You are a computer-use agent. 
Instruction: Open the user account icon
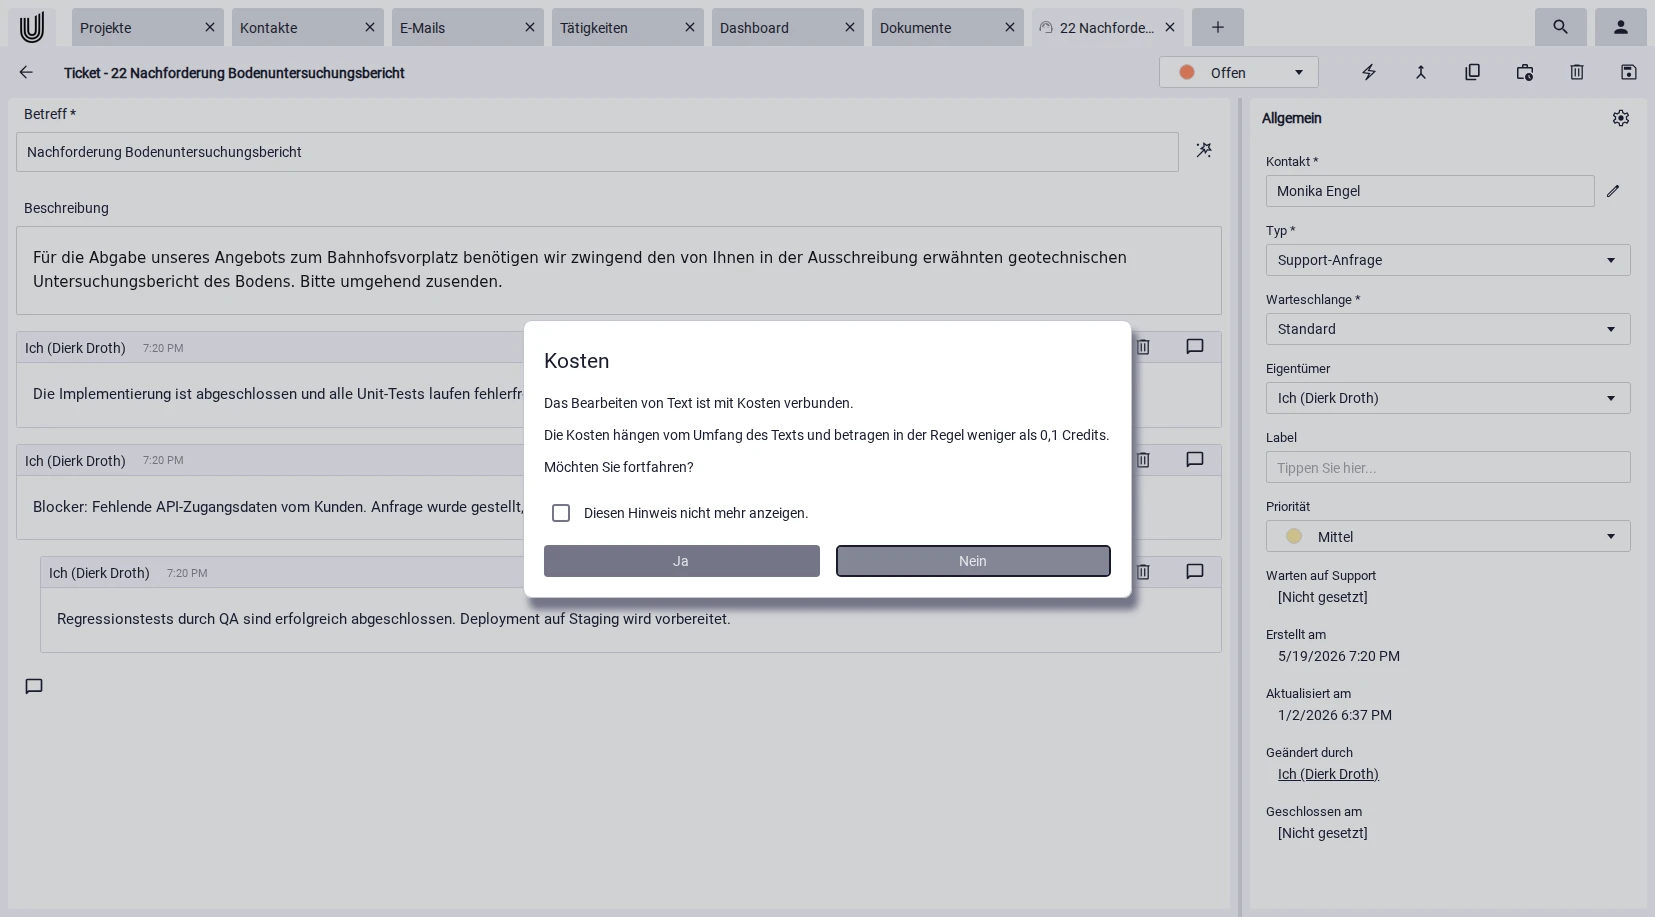(1621, 27)
